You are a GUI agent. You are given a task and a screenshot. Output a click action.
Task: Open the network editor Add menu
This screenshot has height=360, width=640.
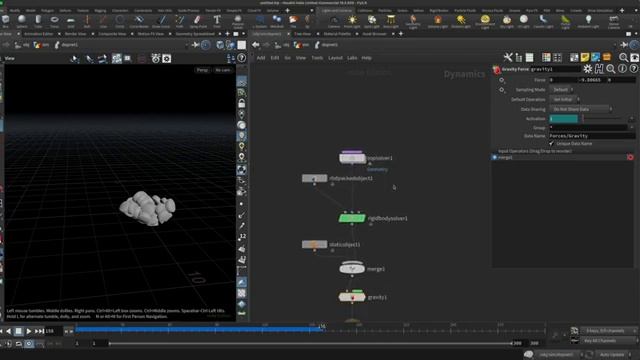[260, 58]
